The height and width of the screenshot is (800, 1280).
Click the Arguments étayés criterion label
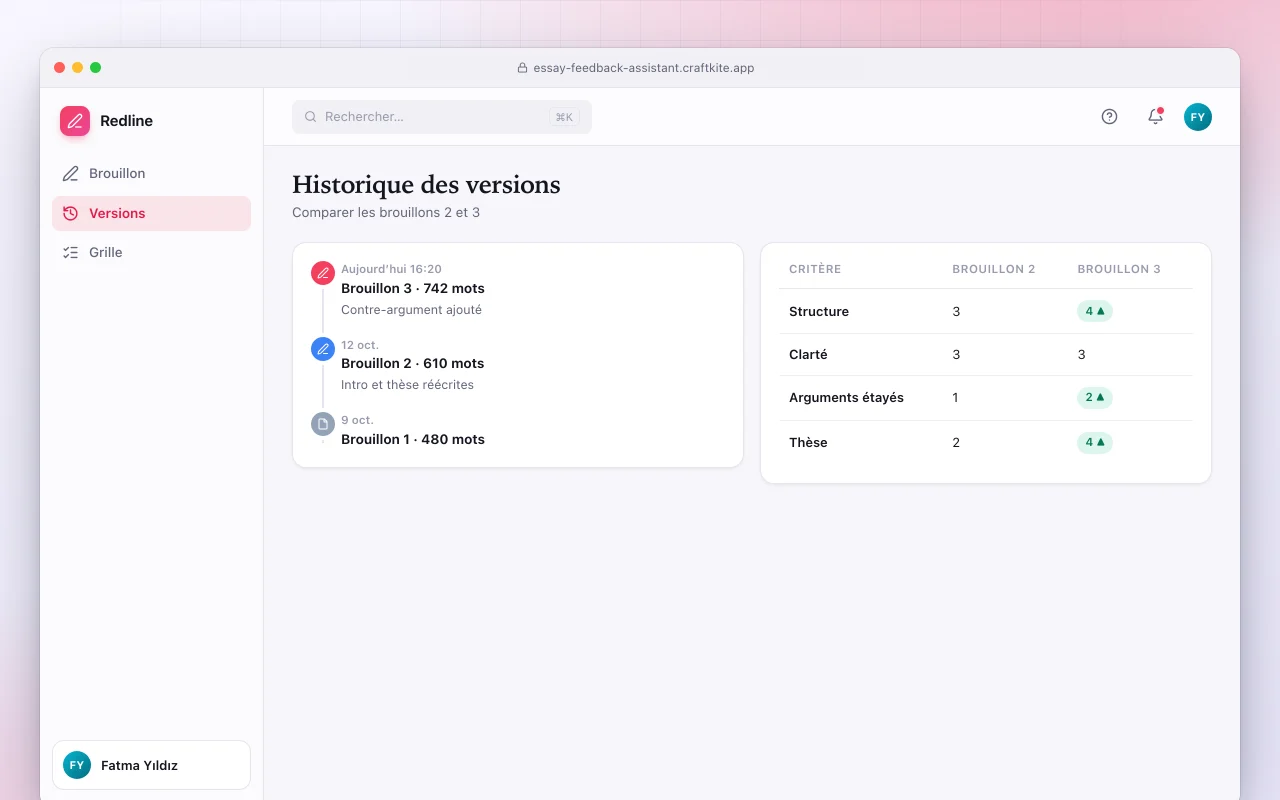pyautogui.click(x=846, y=397)
